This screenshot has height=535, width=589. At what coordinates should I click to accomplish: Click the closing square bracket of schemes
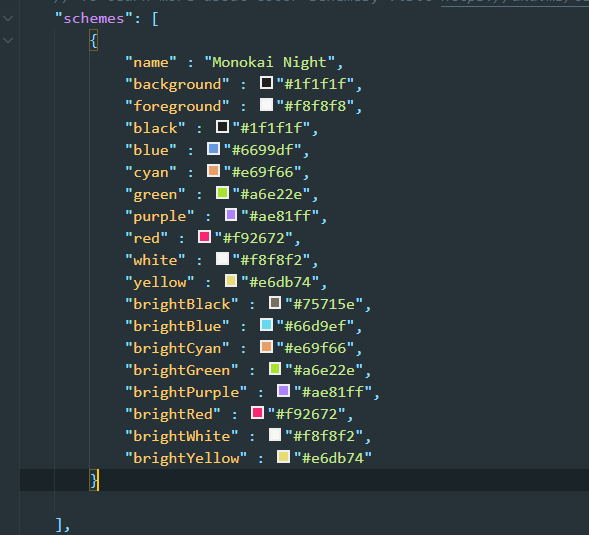[59, 524]
